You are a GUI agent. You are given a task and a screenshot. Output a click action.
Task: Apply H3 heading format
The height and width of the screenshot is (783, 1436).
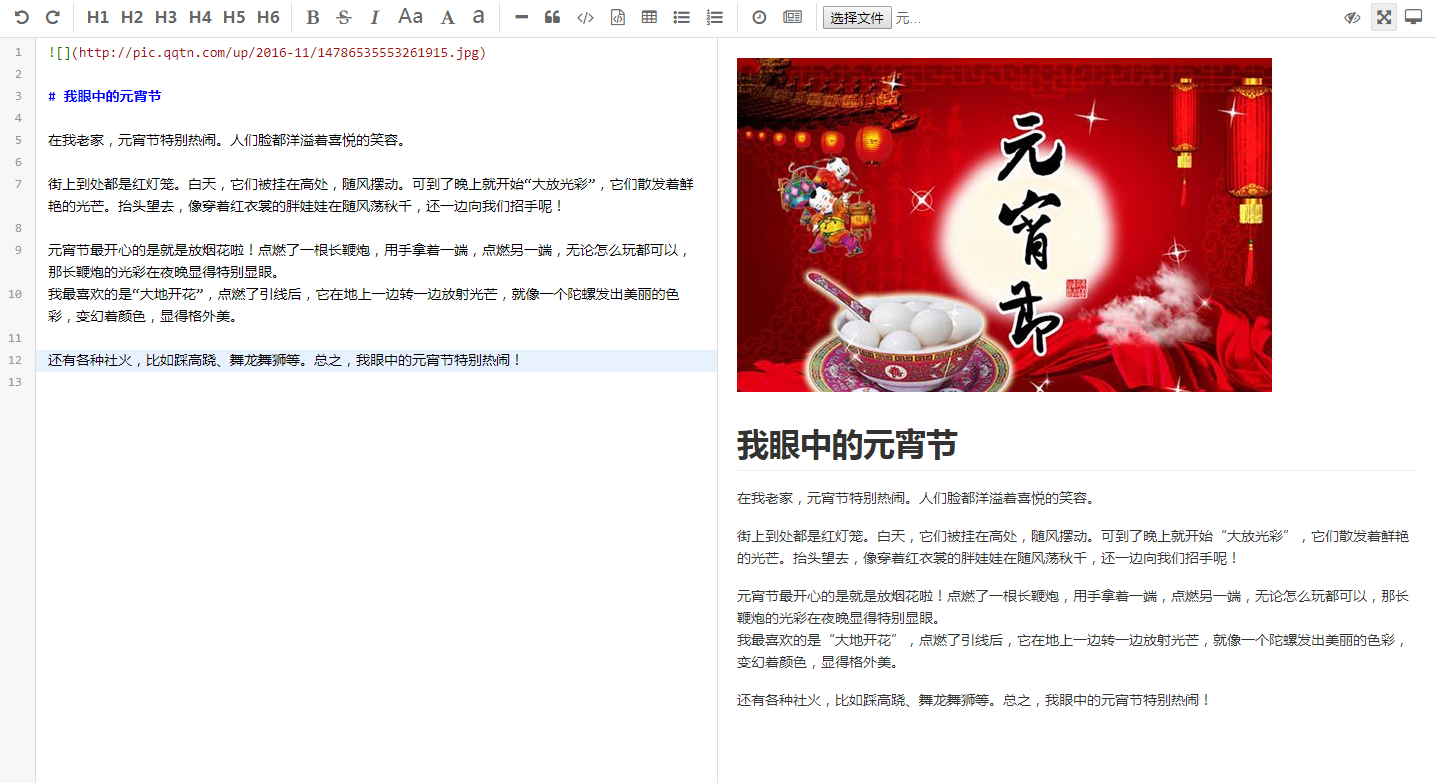click(x=166, y=17)
